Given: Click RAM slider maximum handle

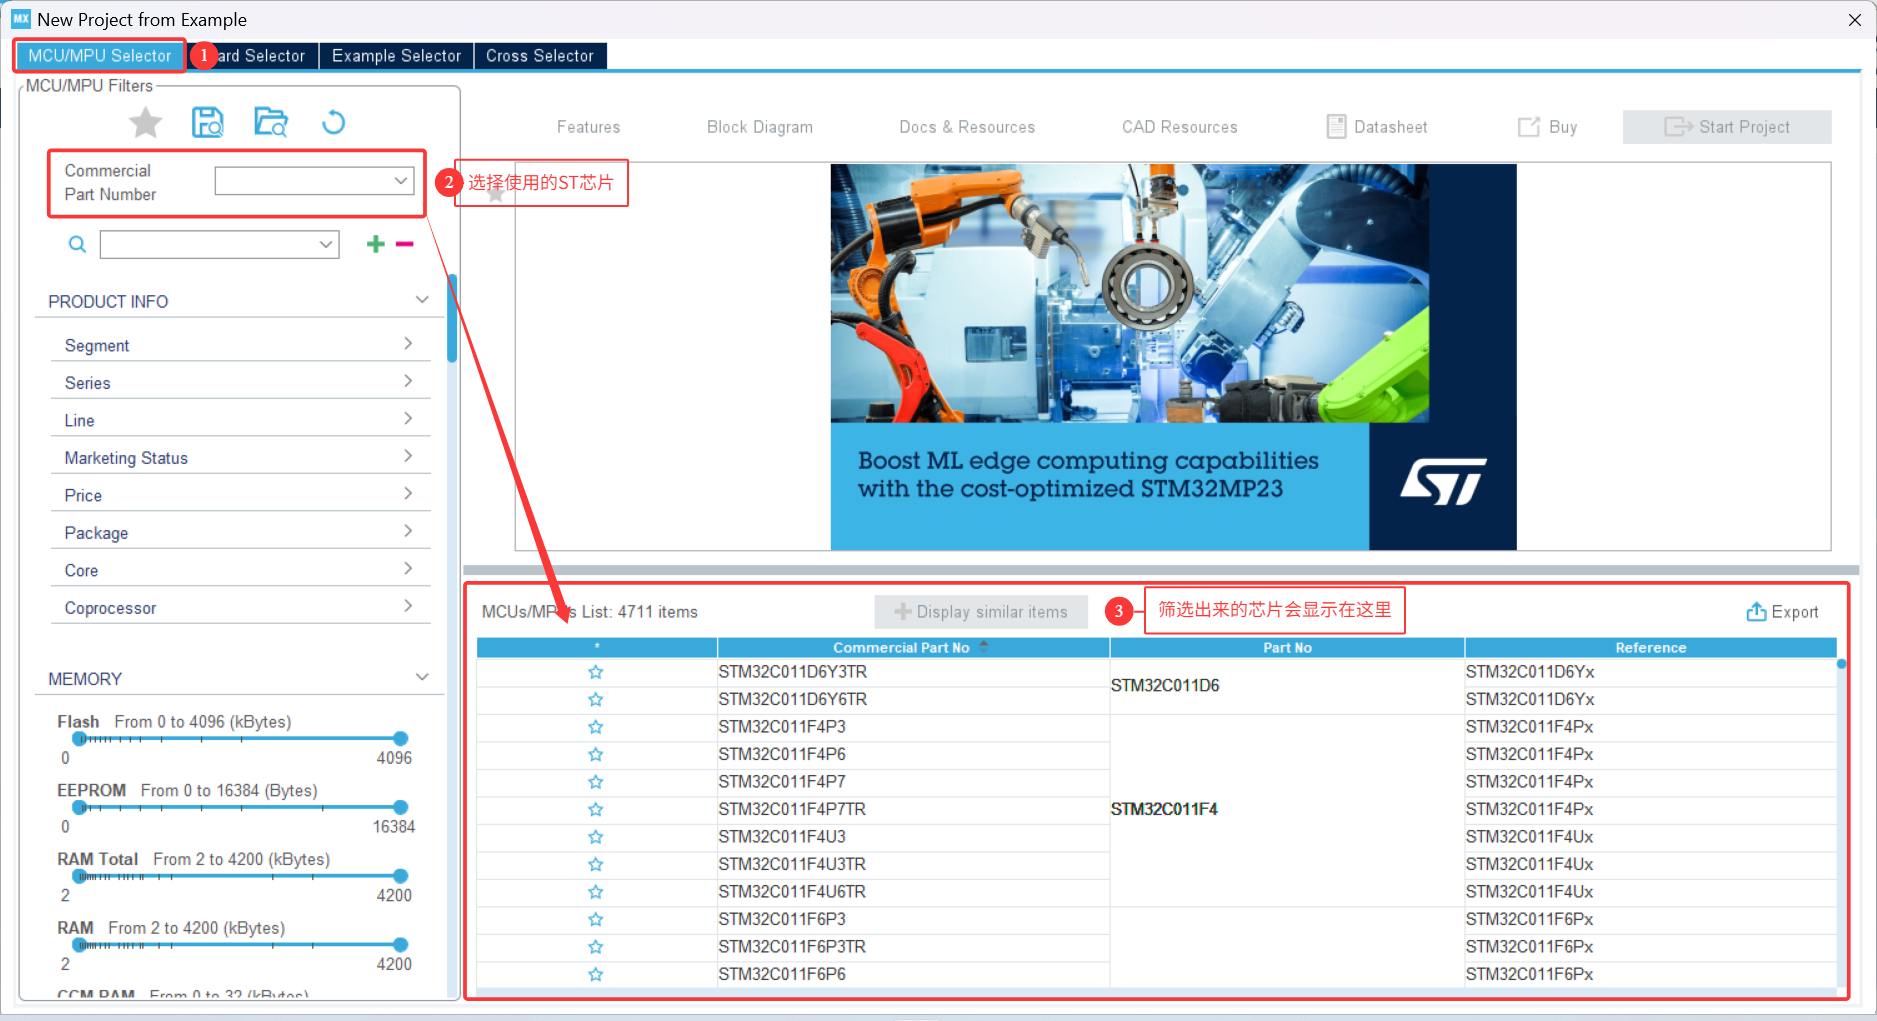Looking at the screenshot, I should pos(400,945).
